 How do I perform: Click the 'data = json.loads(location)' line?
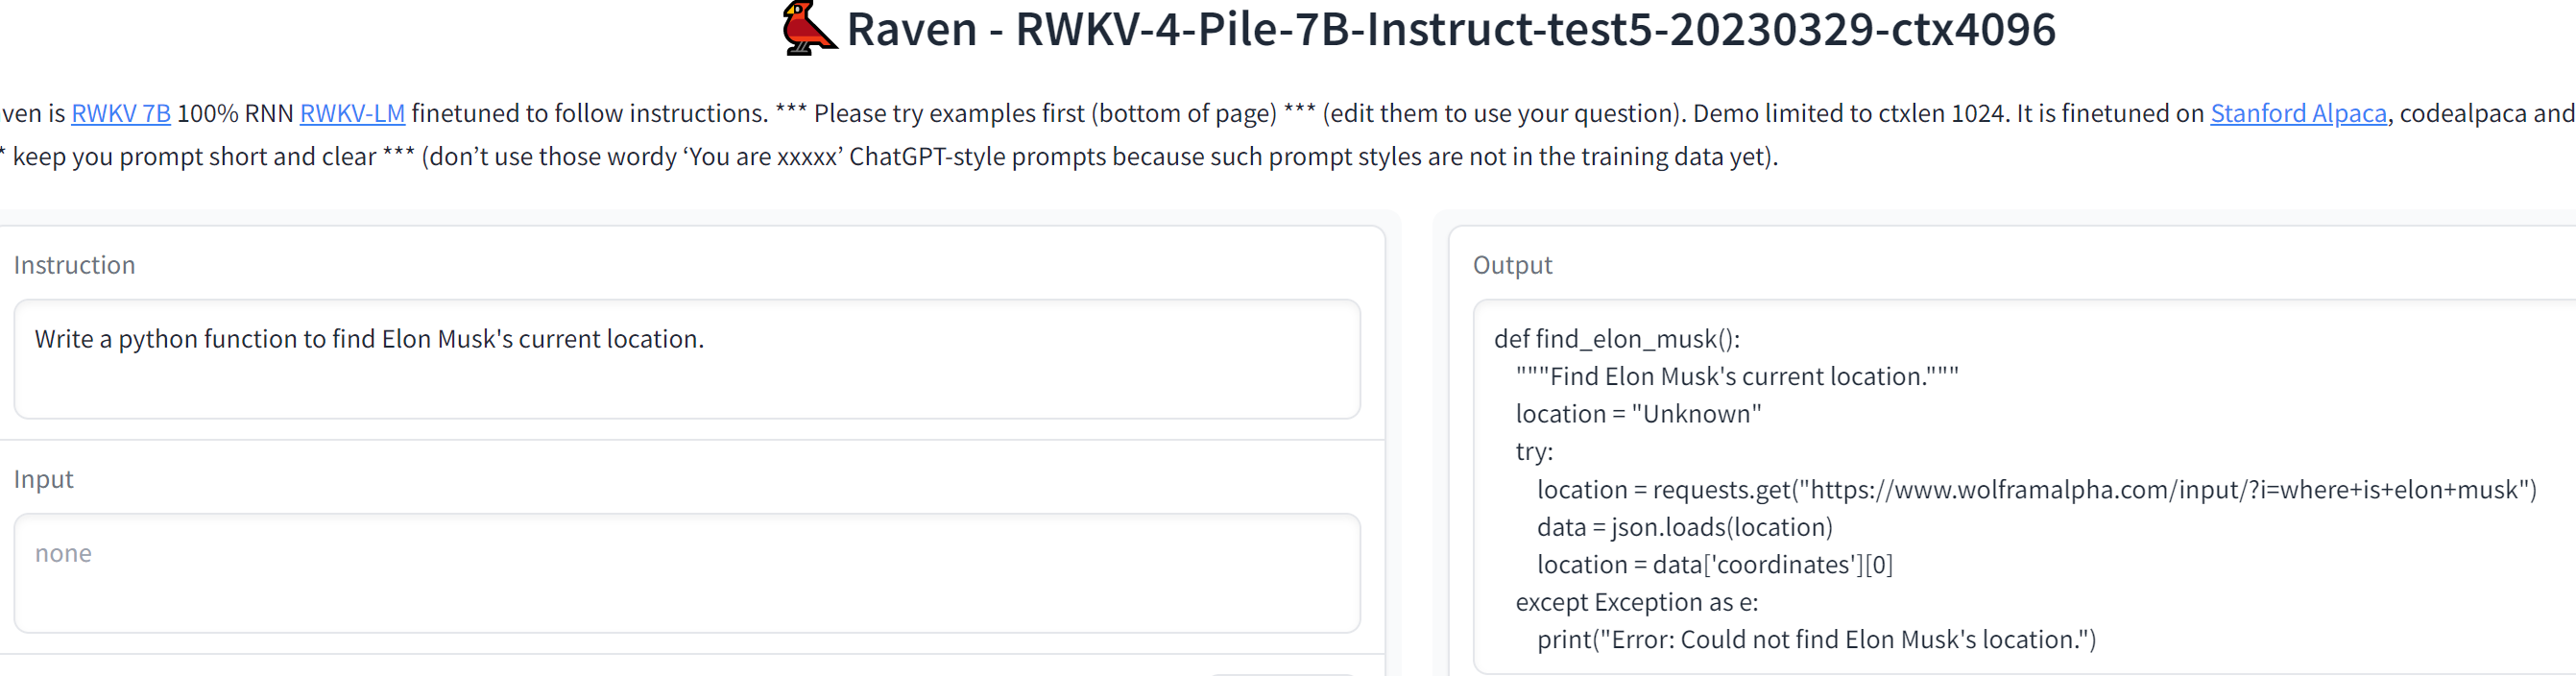[x=1684, y=528]
